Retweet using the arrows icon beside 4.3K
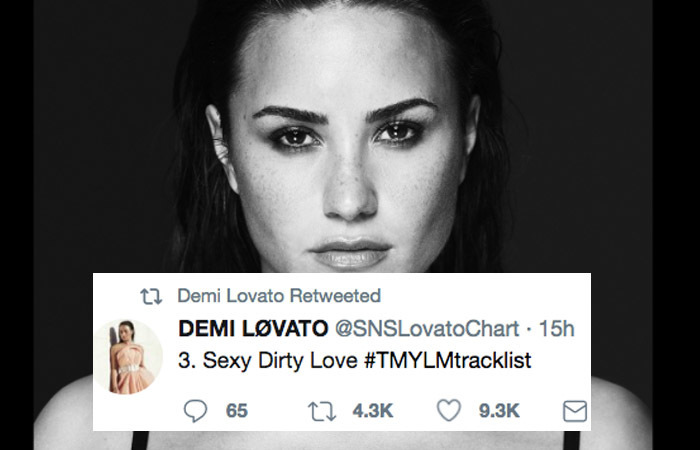This screenshot has height=450, width=700. [x=322, y=410]
